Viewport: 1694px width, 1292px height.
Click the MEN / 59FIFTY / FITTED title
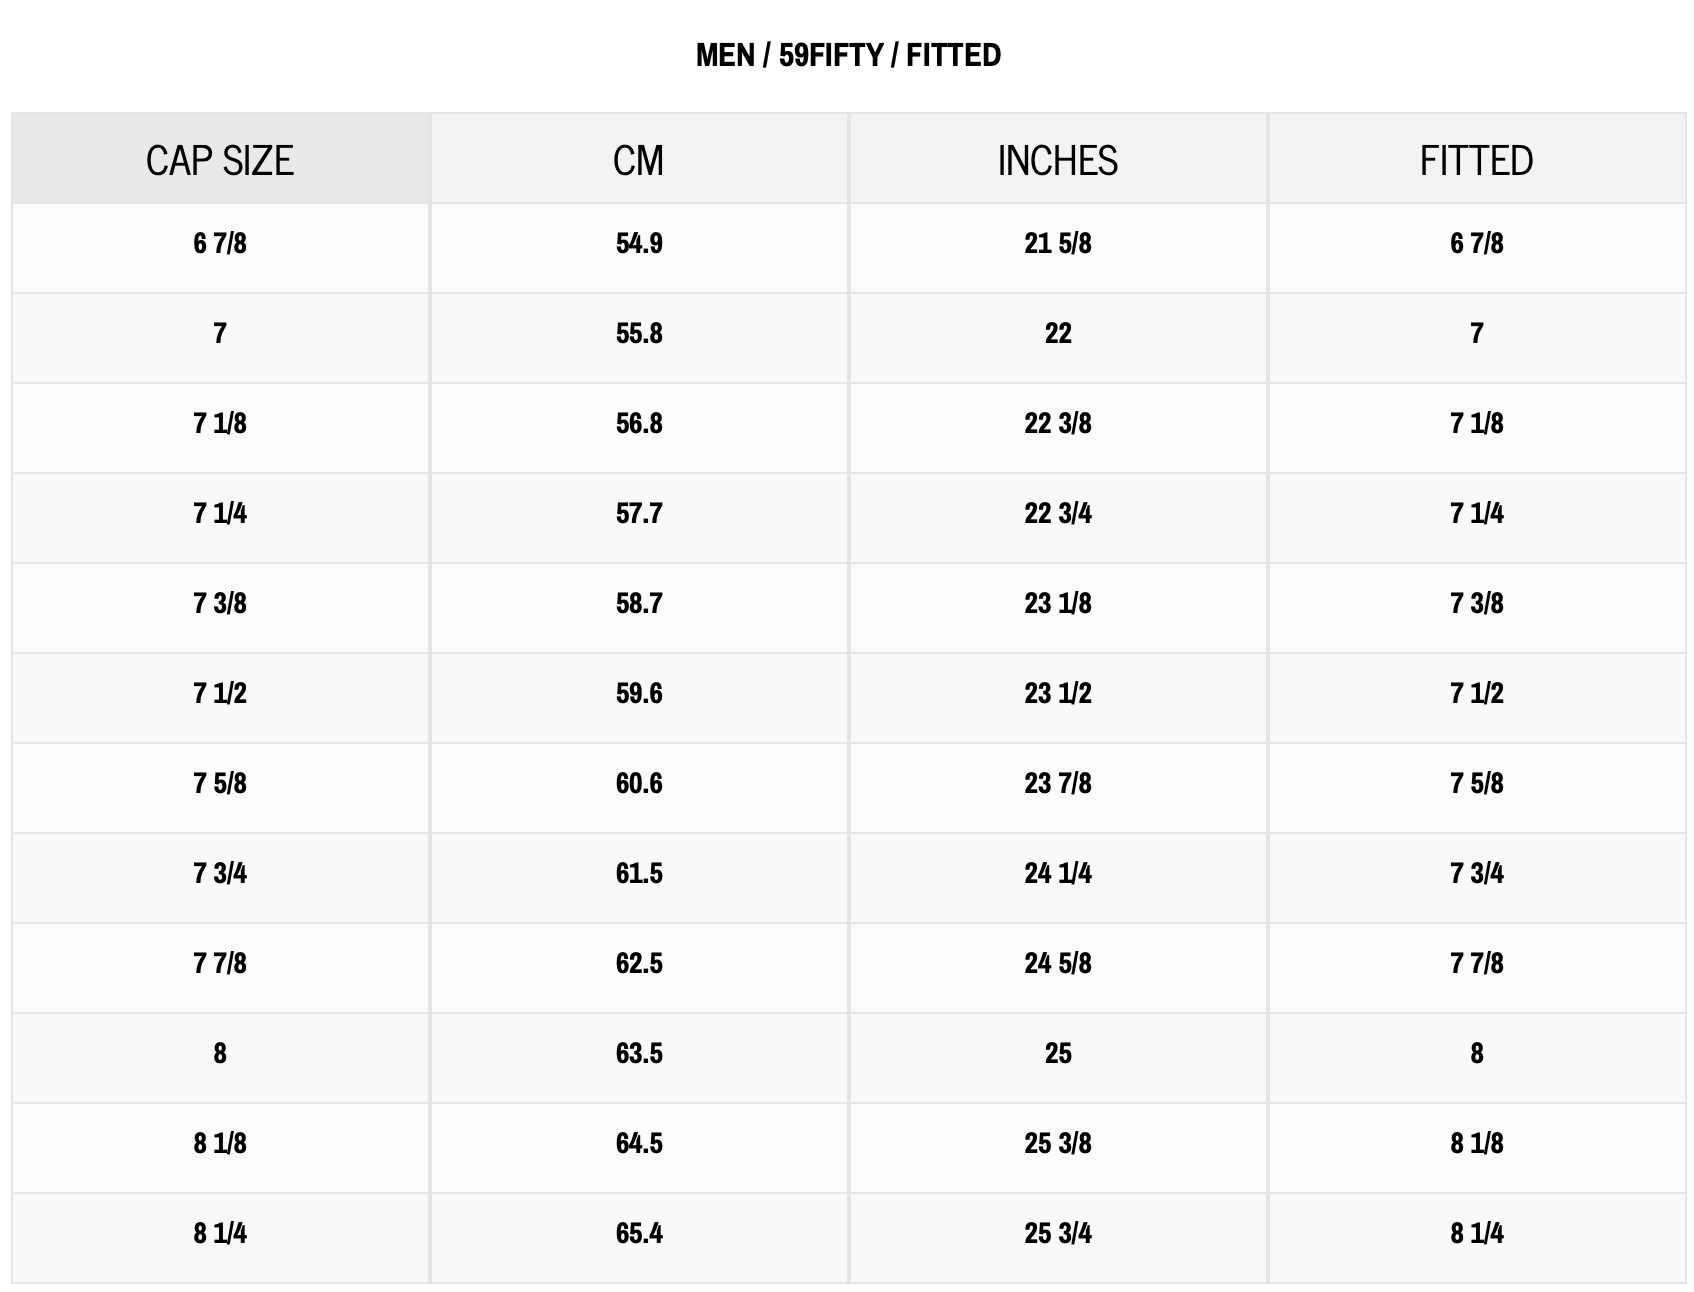(848, 55)
